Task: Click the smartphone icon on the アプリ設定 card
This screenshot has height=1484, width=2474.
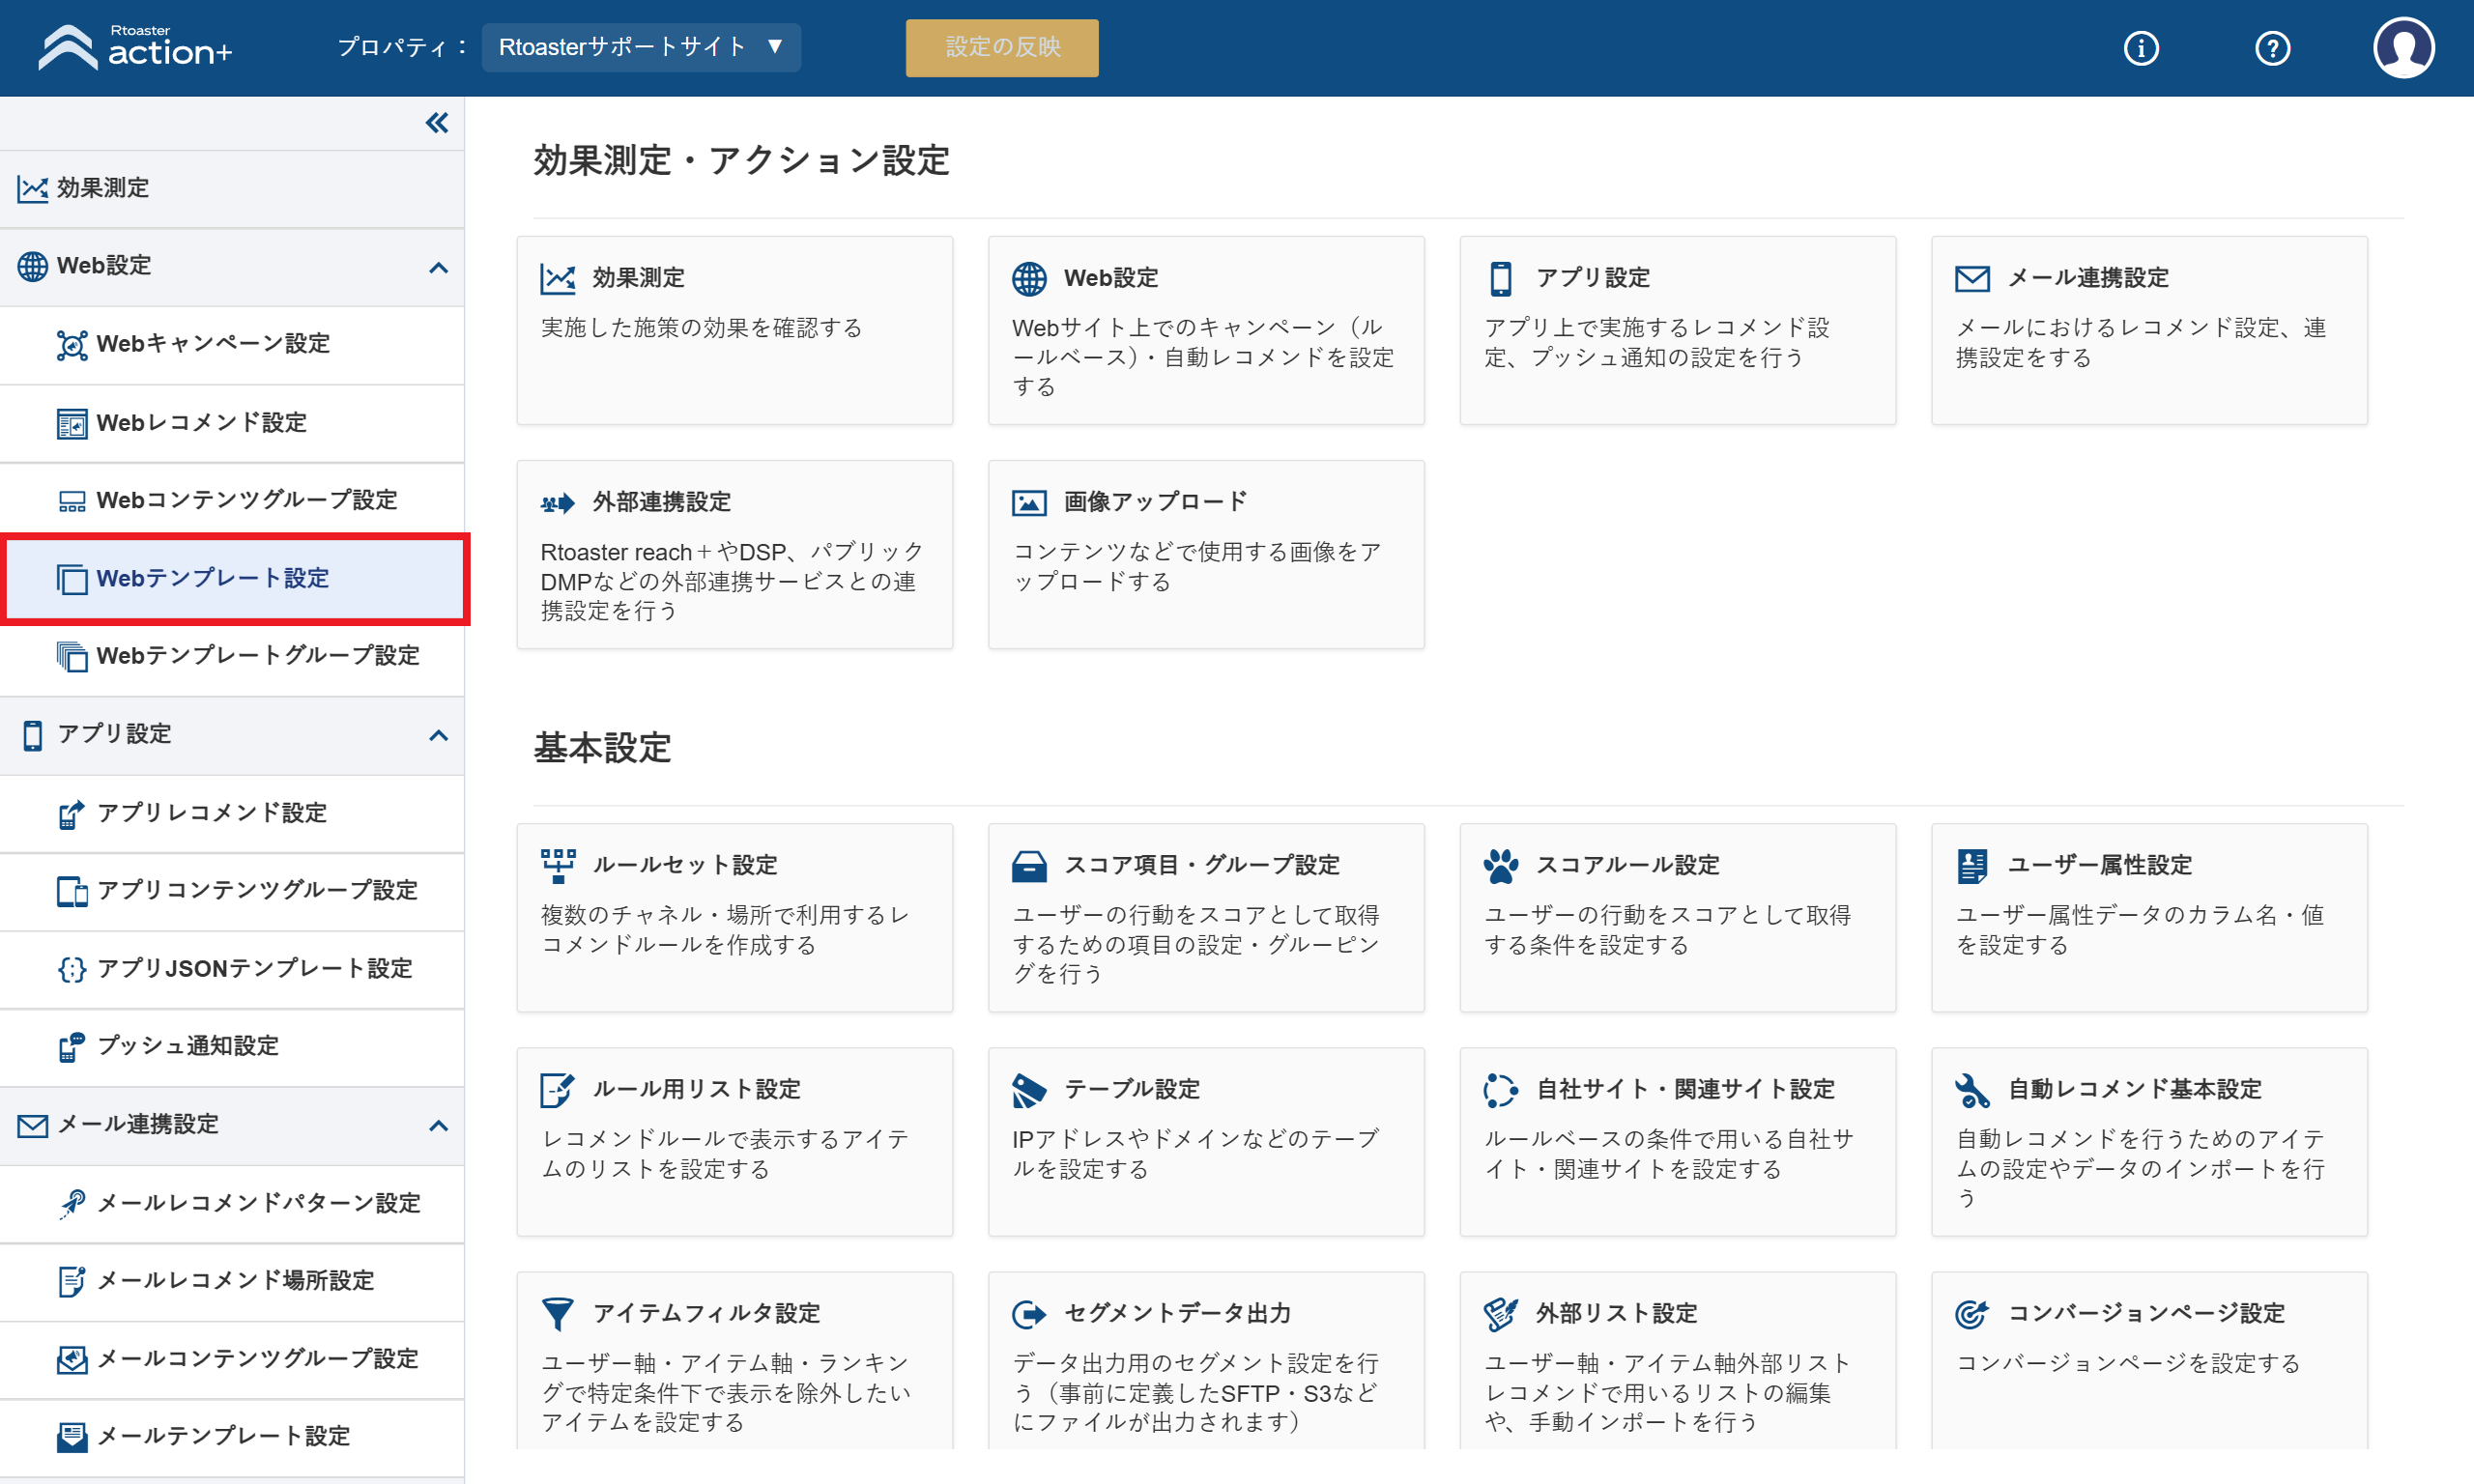Action: (1500, 278)
